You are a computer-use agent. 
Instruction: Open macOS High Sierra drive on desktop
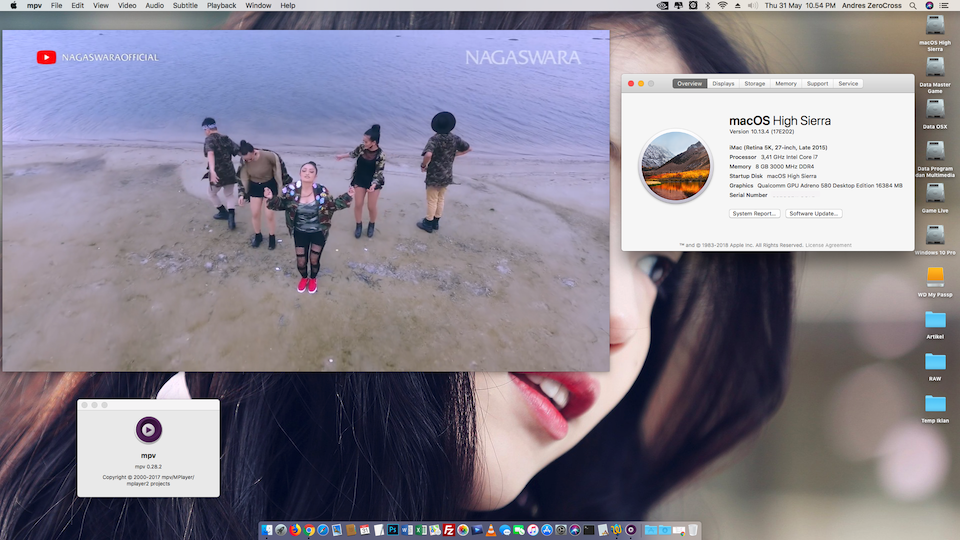[x=935, y=34]
